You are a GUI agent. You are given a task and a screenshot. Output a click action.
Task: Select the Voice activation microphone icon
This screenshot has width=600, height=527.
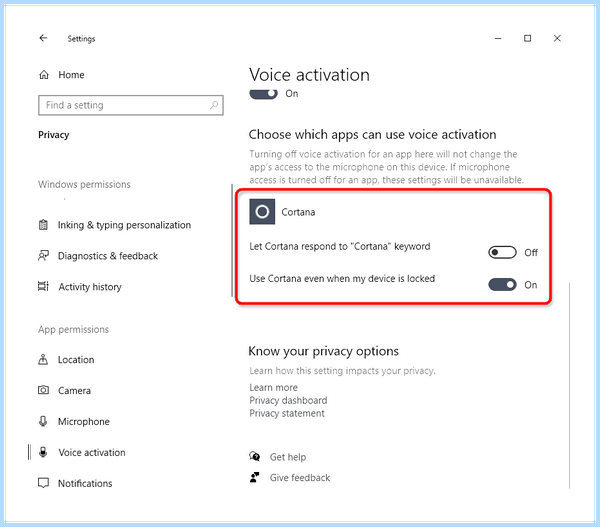(x=43, y=452)
